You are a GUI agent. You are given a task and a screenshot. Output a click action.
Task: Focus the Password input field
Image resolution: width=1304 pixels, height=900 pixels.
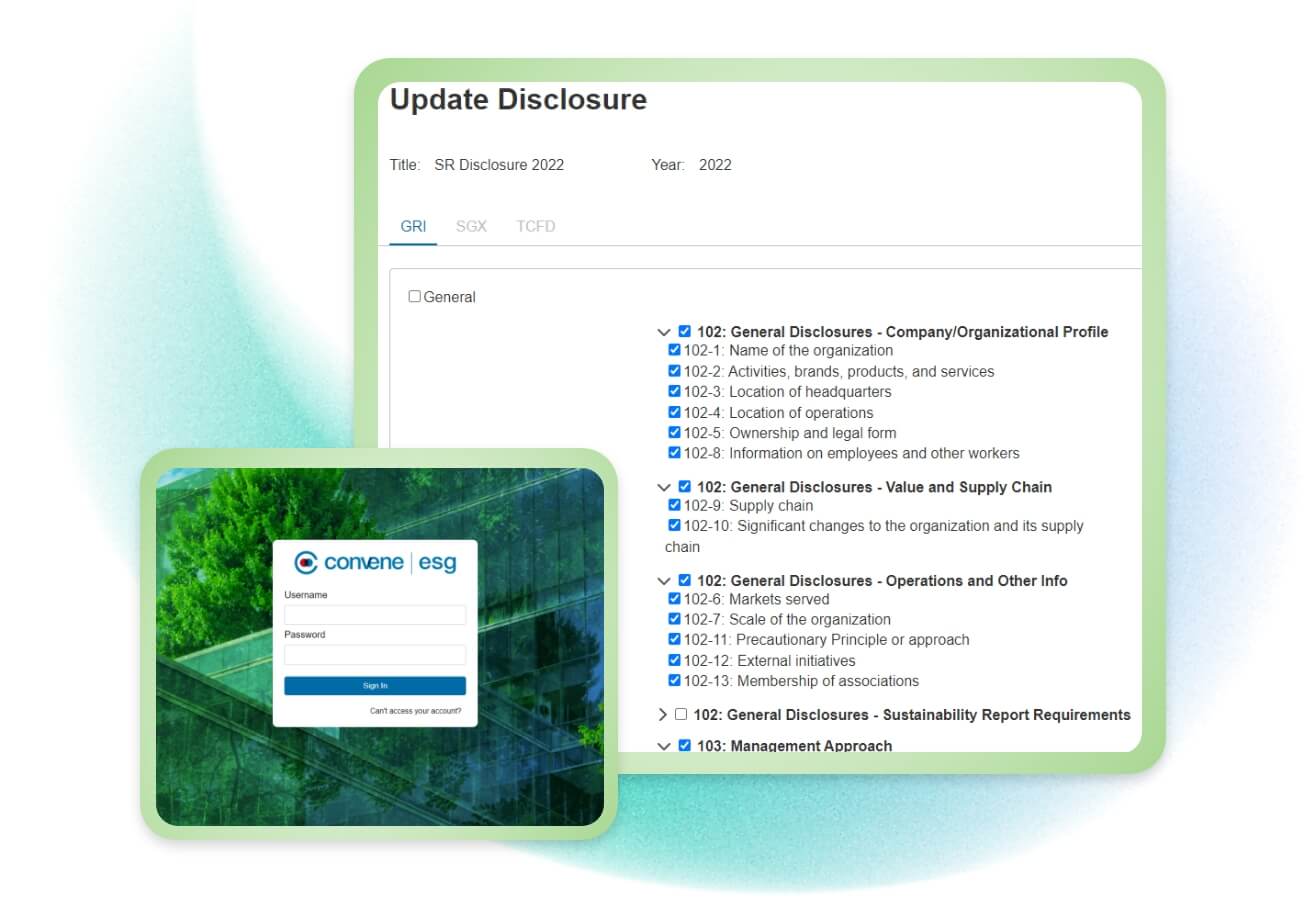point(375,655)
